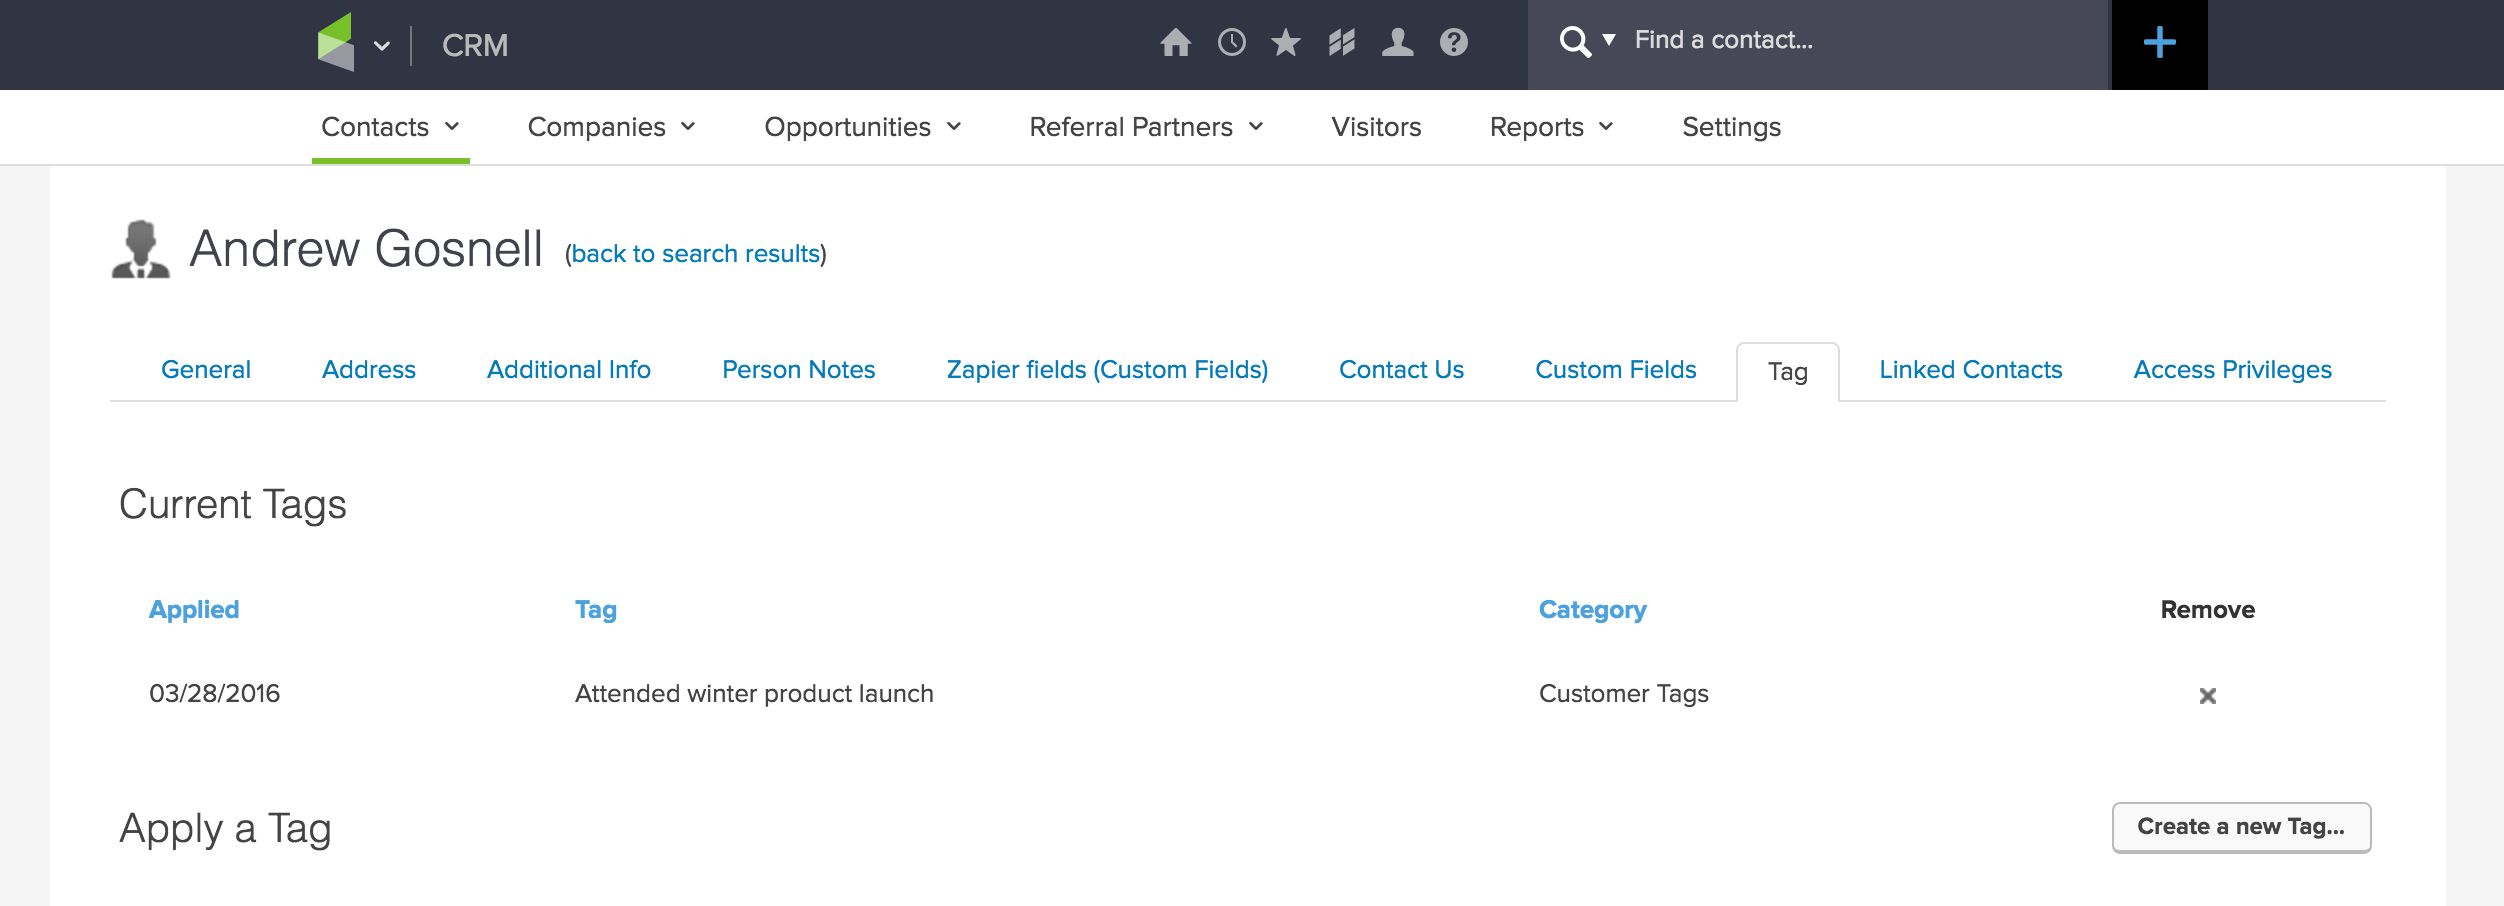Sort tags by Applied column
Viewport: 2504px width, 906px height.
tap(194, 610)
